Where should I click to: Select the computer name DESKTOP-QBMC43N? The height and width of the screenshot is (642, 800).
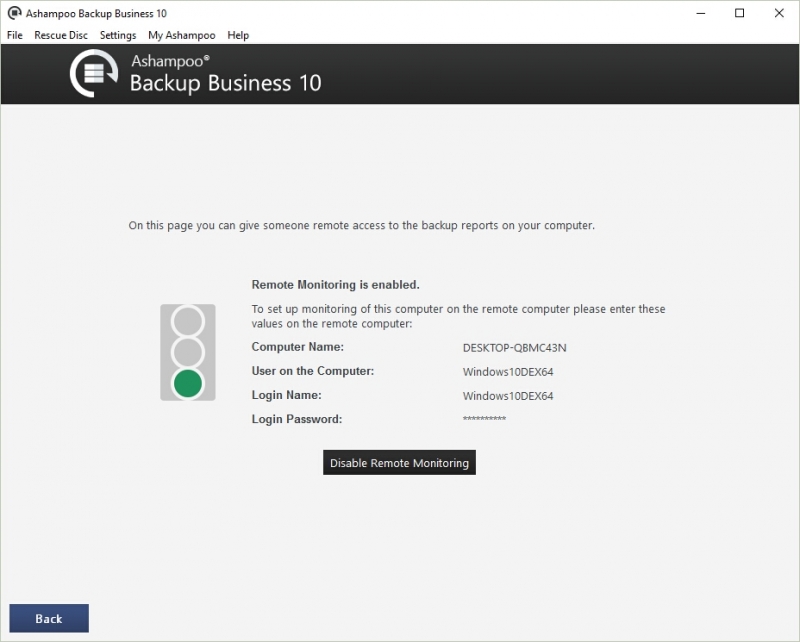(514, 348)
